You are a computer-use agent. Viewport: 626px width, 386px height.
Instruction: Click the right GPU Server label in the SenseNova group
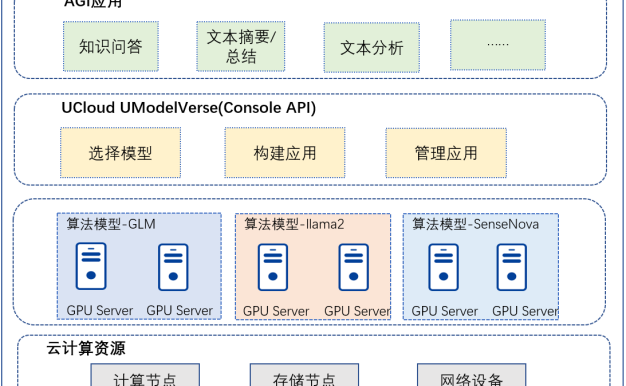pyautogui.click(x=525, y=311)
